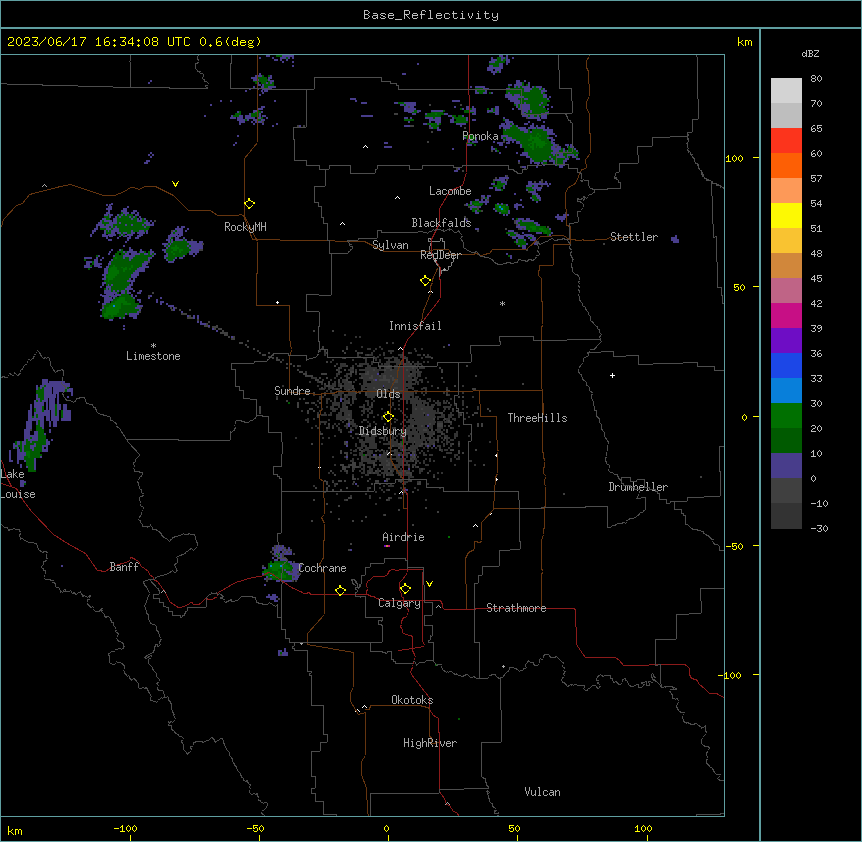Screen dimensions: 862x842
Task: Click the Lacombe city label
Action: [450, 191]
